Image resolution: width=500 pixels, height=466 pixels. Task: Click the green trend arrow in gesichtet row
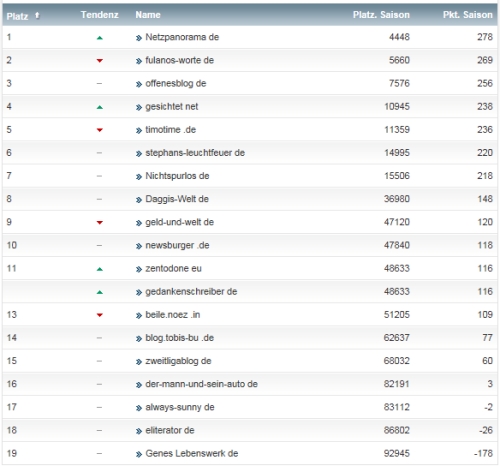tap(99, 107)
